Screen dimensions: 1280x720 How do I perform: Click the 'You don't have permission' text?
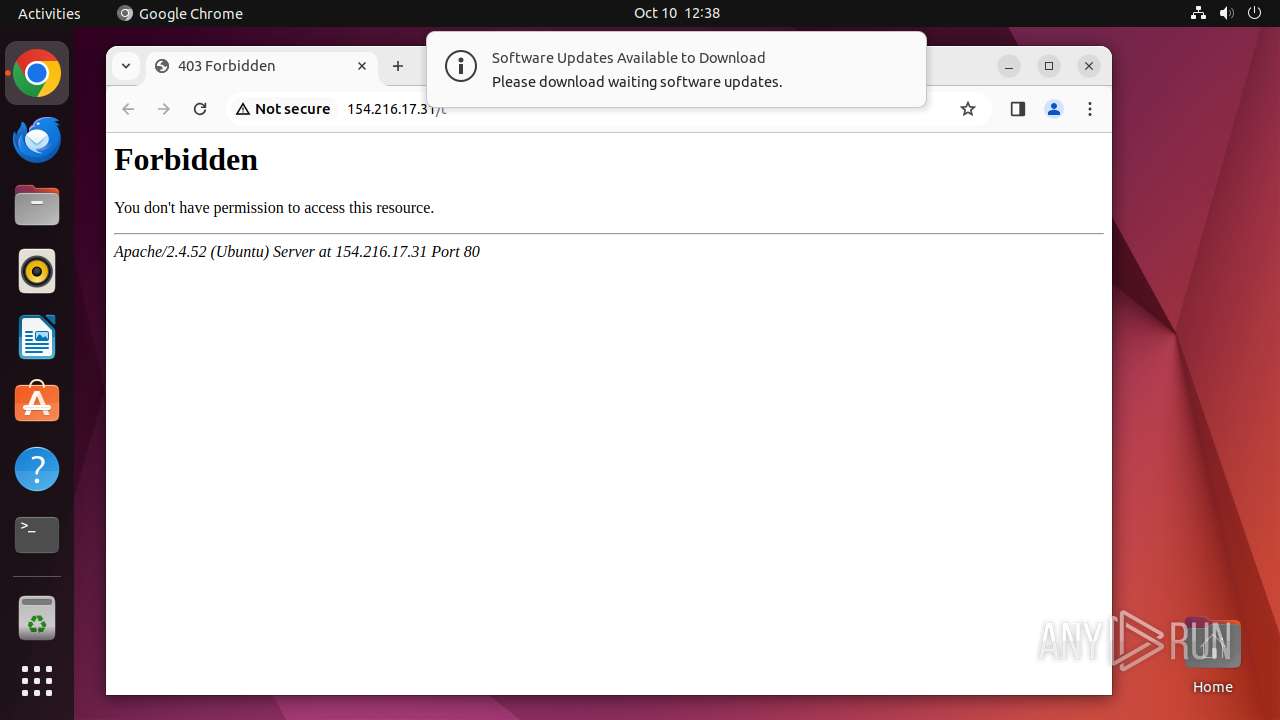click(274, 208)
